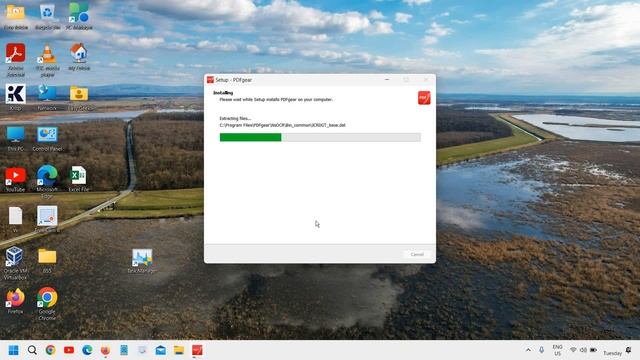Switch ENG US input language
The image size is (640, 360).
[557, 350]
